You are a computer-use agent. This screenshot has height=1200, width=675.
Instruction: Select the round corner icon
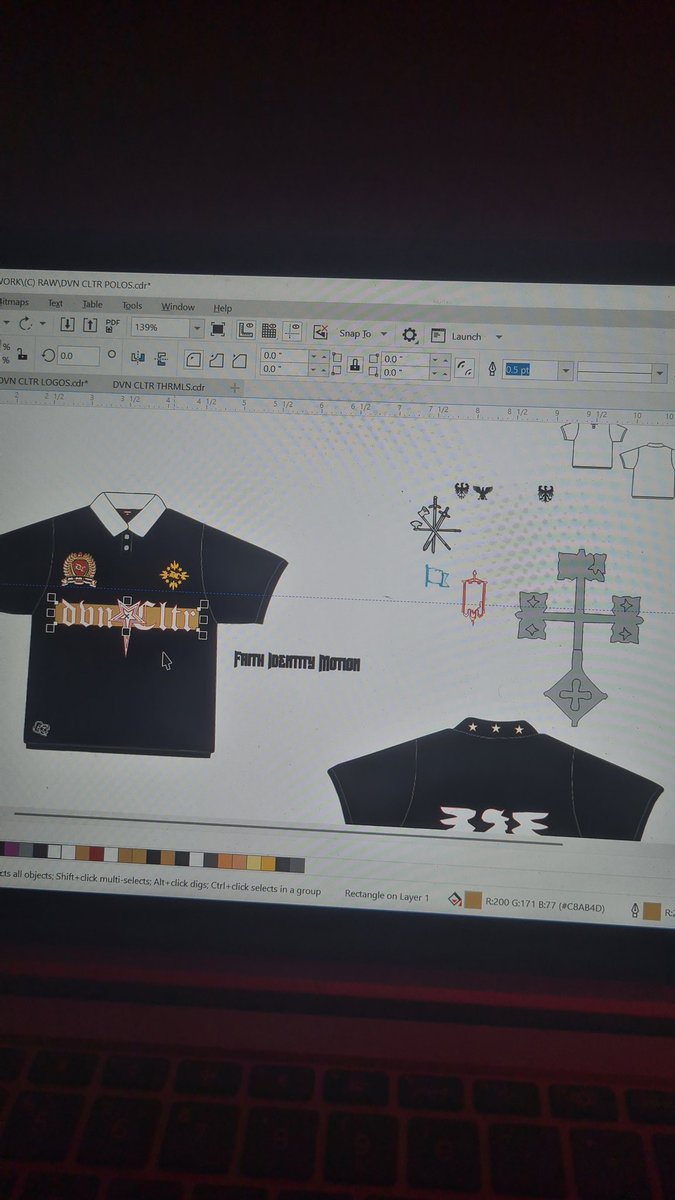coord(194,358)
